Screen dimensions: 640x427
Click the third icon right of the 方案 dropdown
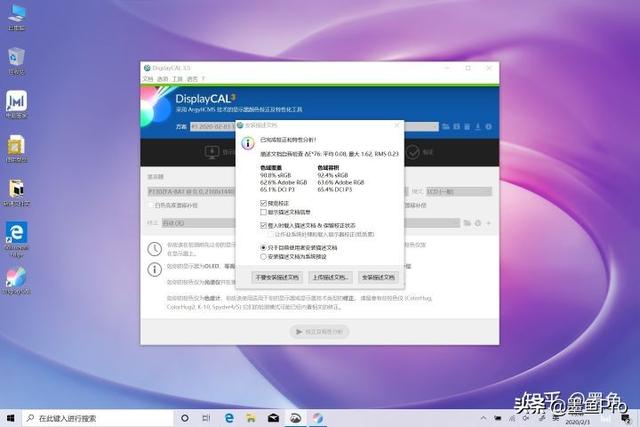tap(467, 127)
